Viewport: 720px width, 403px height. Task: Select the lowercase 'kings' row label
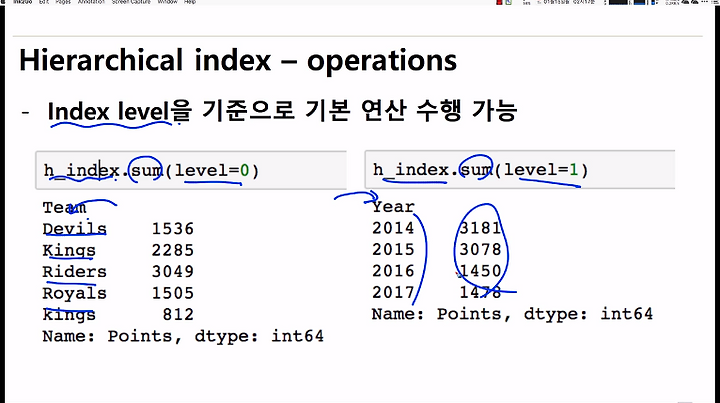69,315
